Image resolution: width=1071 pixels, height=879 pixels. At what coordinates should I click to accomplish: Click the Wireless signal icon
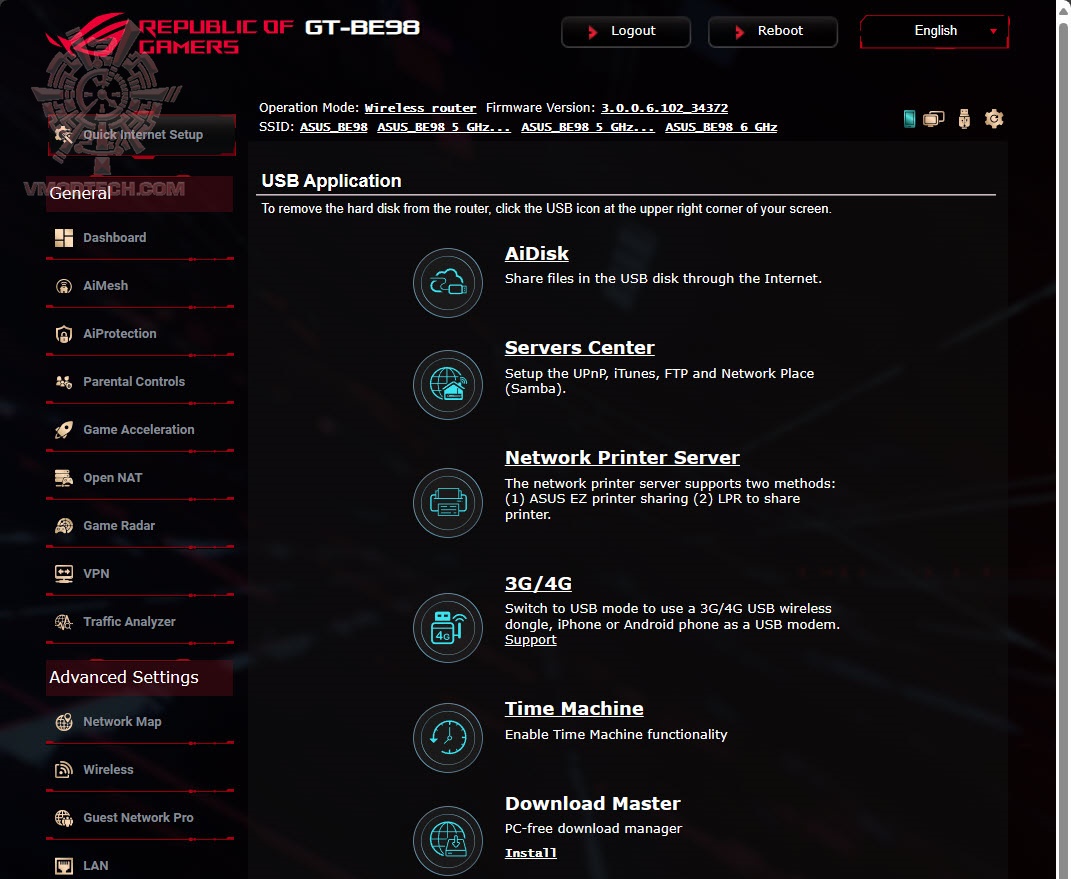click(x=64, y=770)
